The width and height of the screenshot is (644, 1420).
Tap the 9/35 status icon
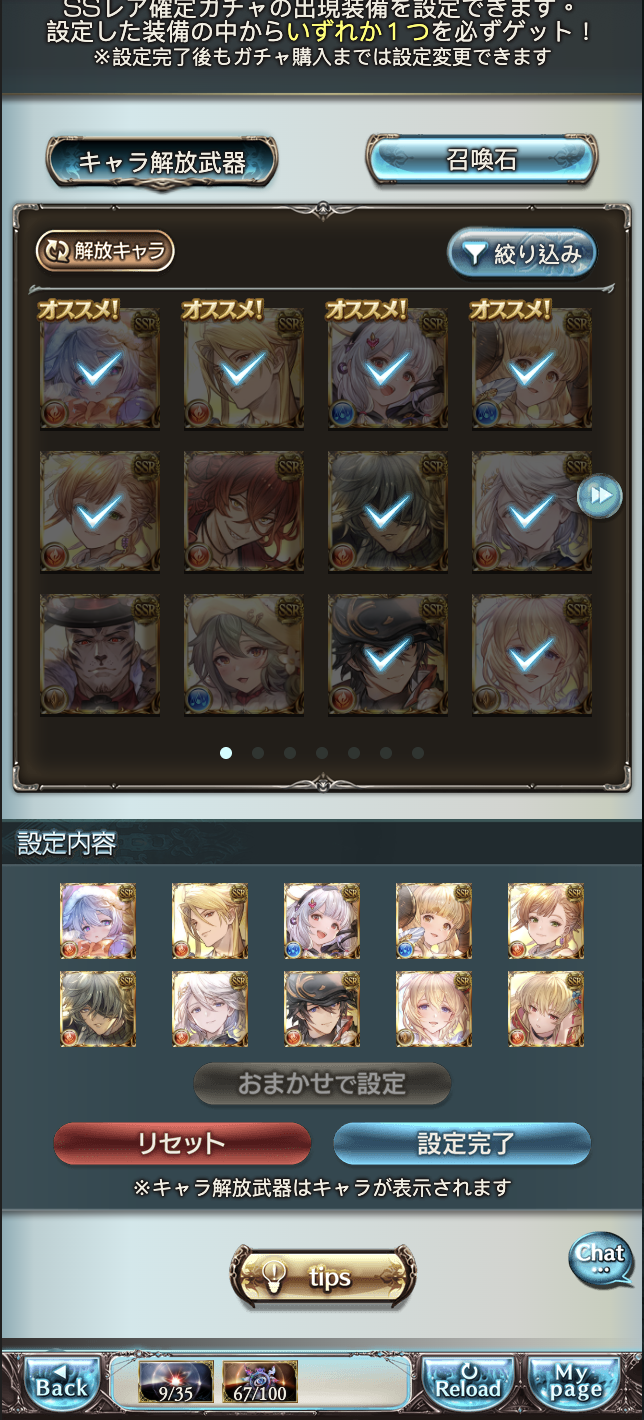point(176,1382)
